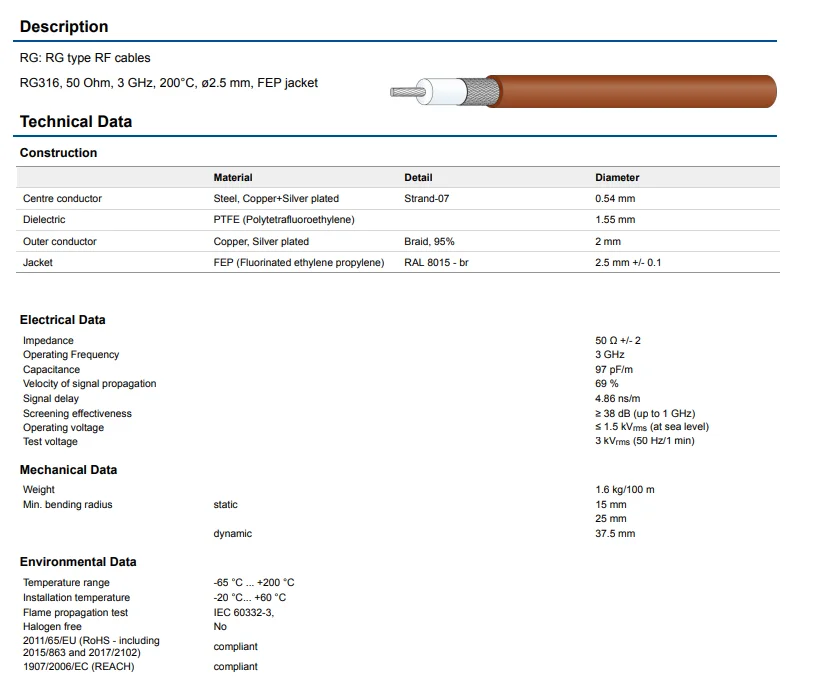Viewport: 827px width, 685px height.
Task: Click the 'RAL 8015 - br' cell
Action: click(436, 262)
